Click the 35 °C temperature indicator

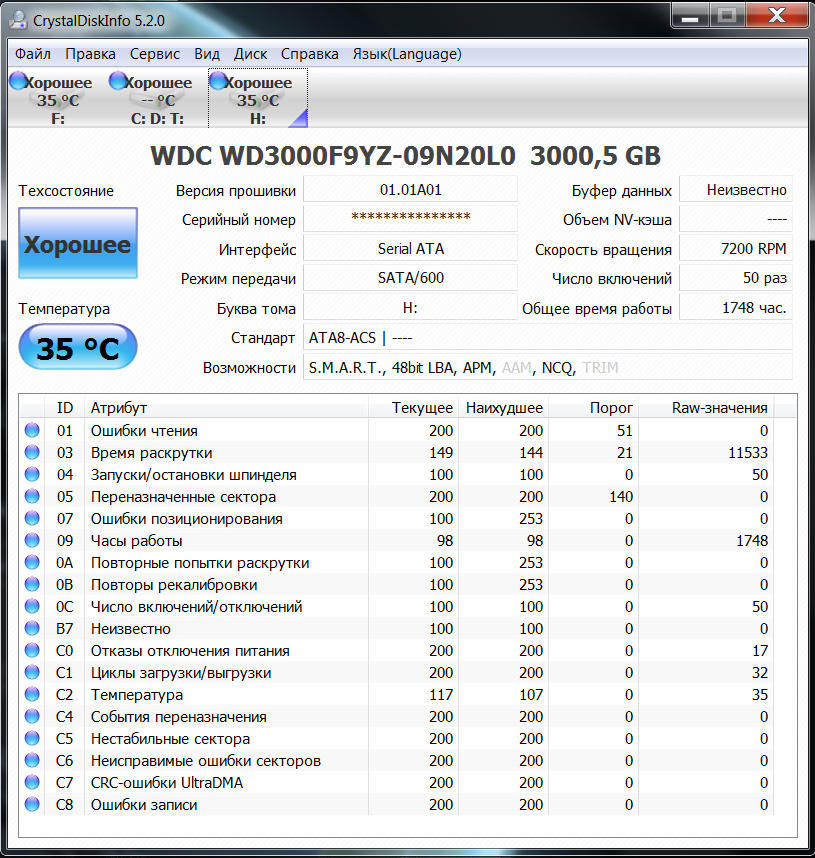[x=78, y=347]
